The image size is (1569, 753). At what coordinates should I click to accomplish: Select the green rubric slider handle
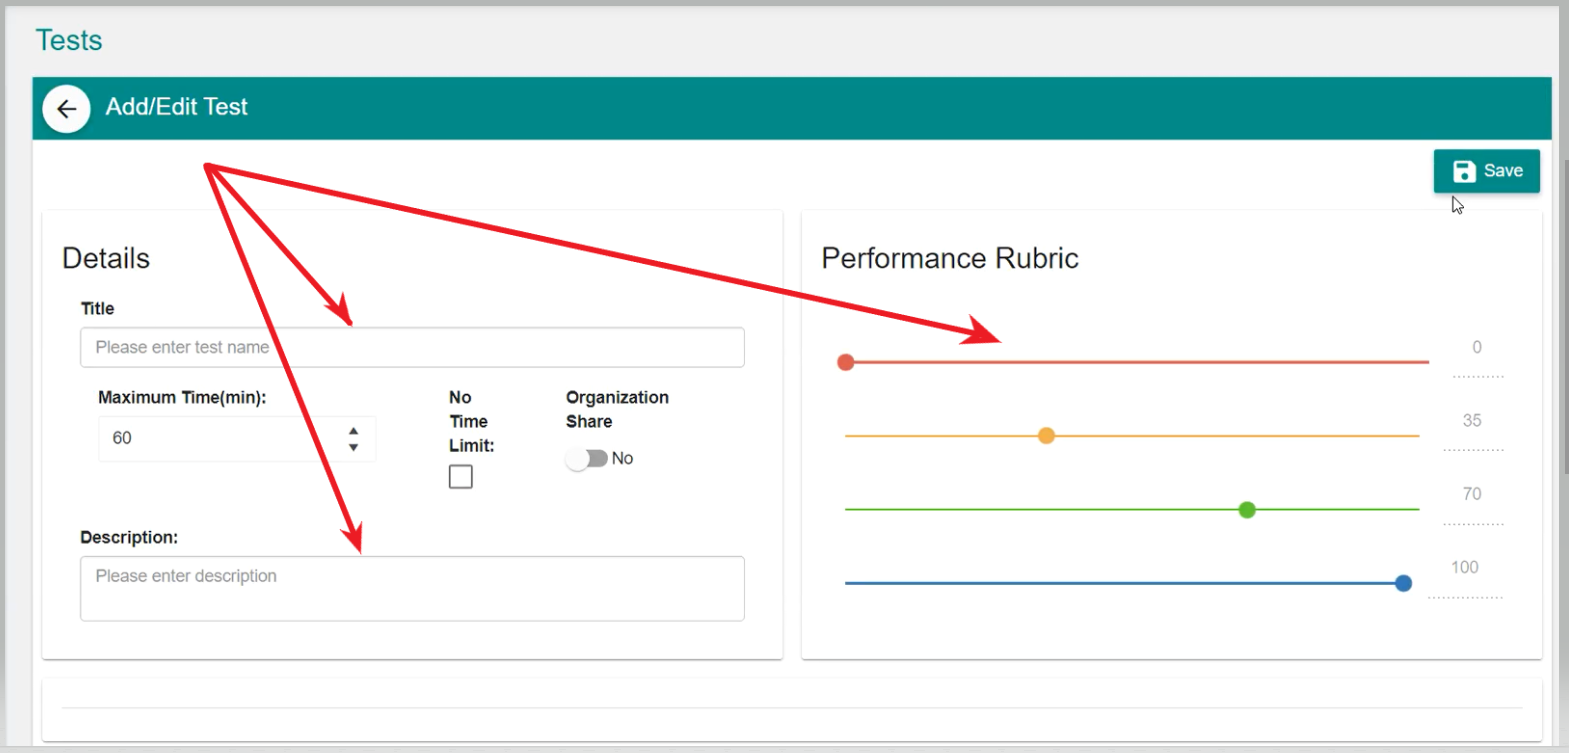[1247, 510]
